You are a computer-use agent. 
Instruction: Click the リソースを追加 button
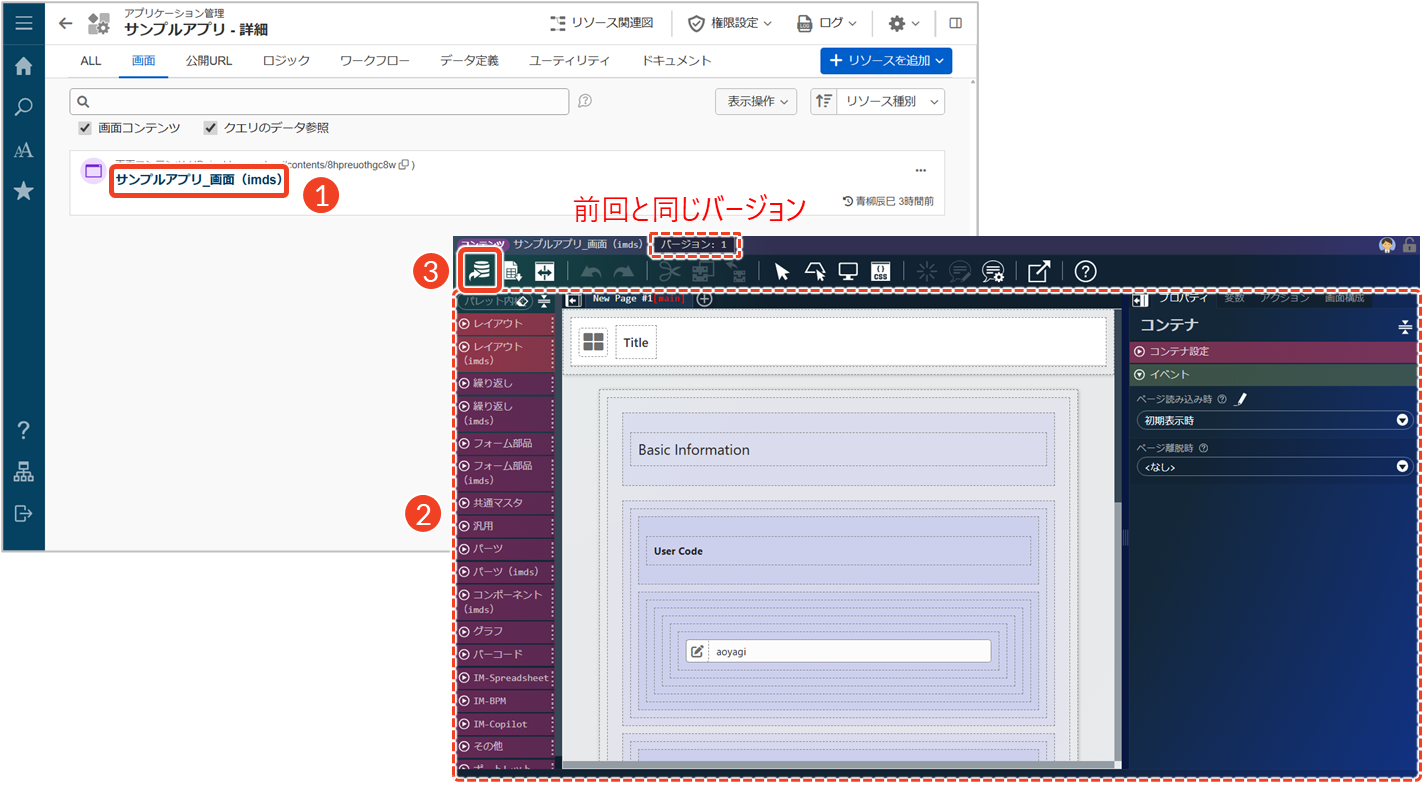tap(885, 61)
